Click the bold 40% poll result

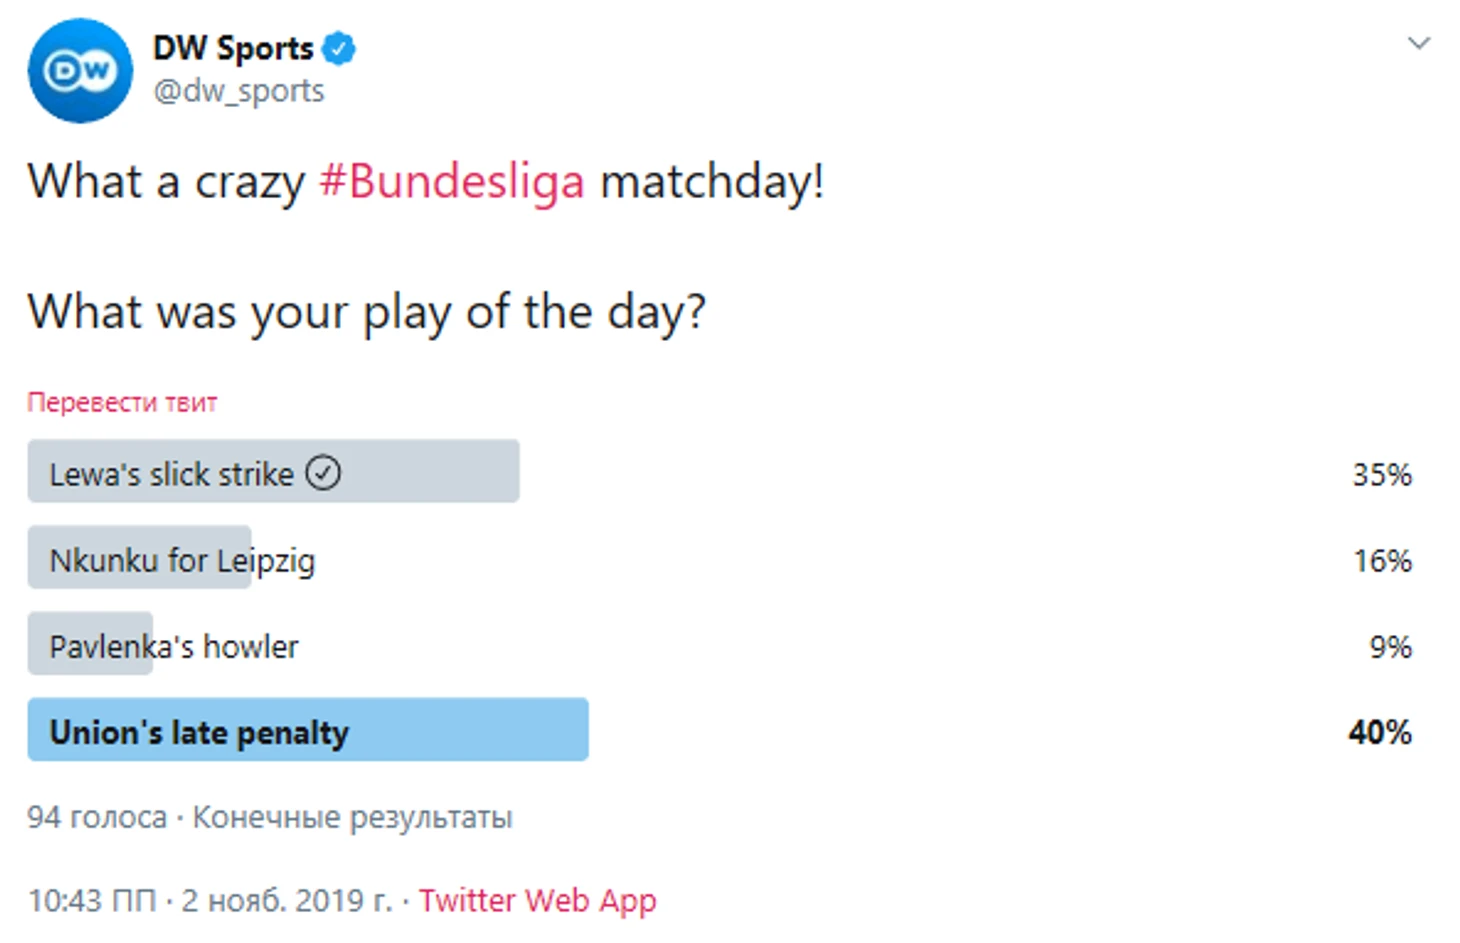tap(1380, 732)
